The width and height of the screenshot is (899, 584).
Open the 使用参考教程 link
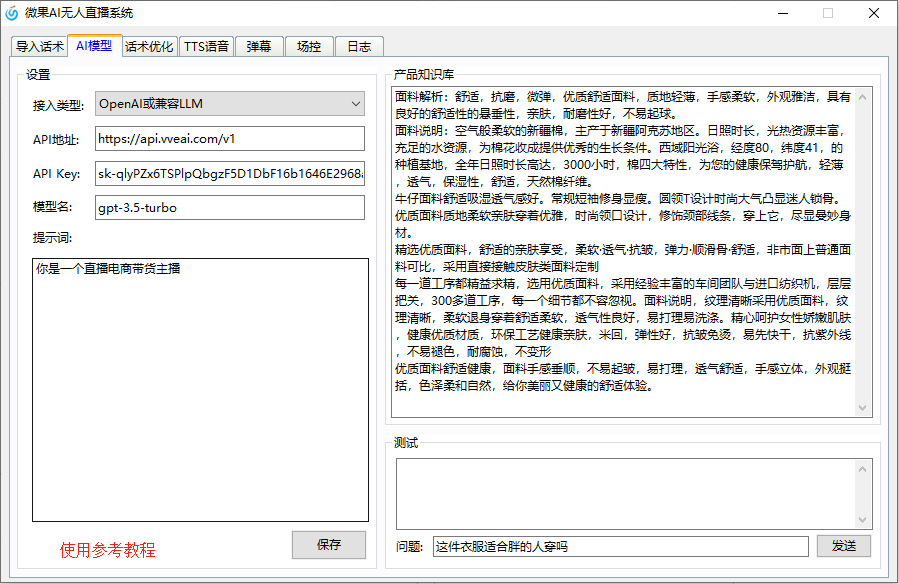tap(107, 550)
